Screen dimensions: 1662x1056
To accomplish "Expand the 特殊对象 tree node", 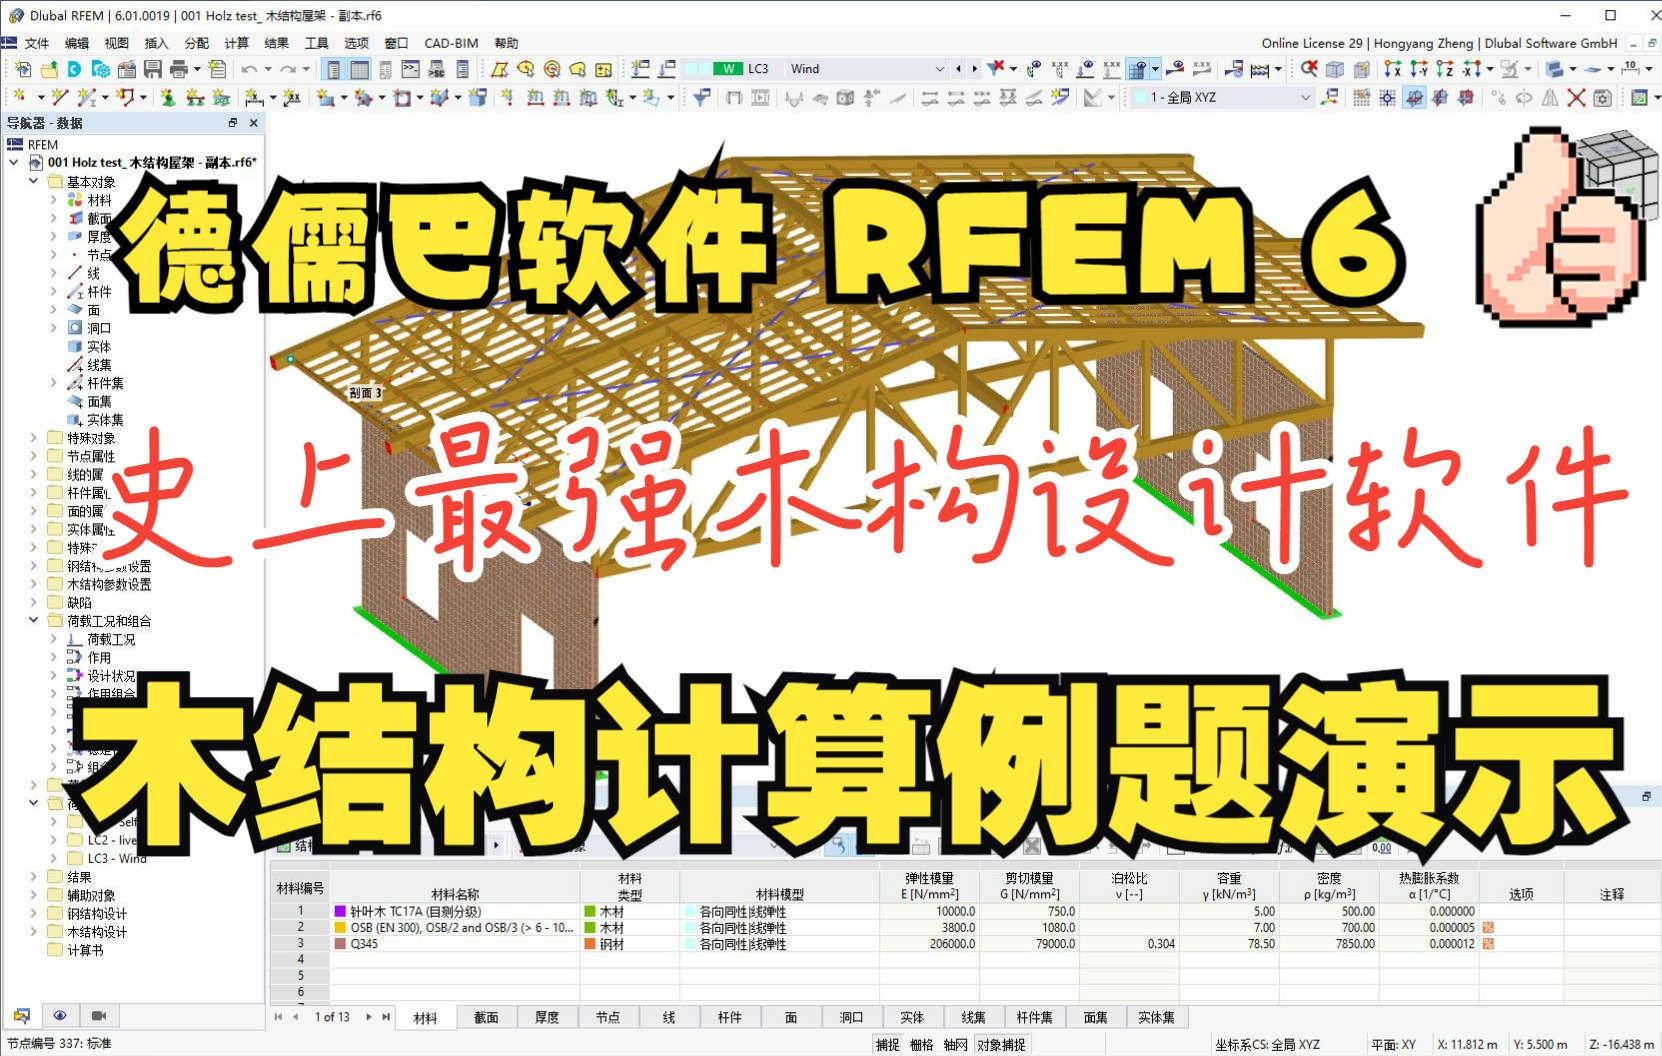I will pos(34,438).
